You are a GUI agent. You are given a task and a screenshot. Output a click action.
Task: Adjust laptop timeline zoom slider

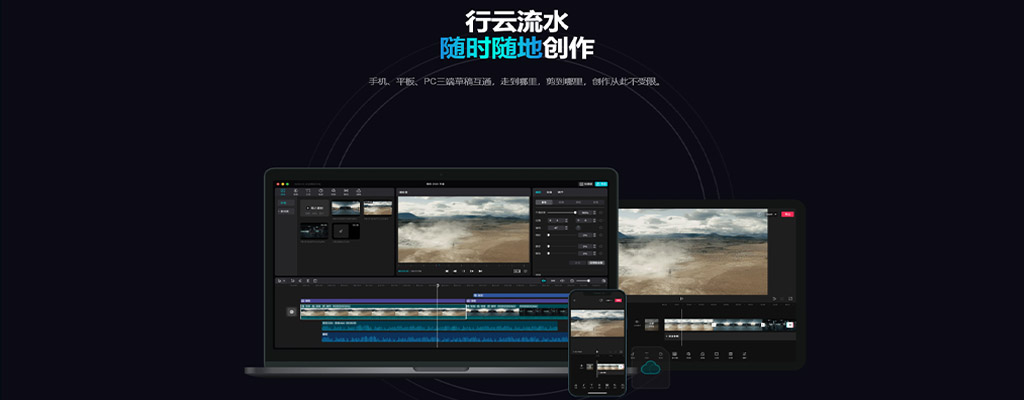tap(588, 280)
